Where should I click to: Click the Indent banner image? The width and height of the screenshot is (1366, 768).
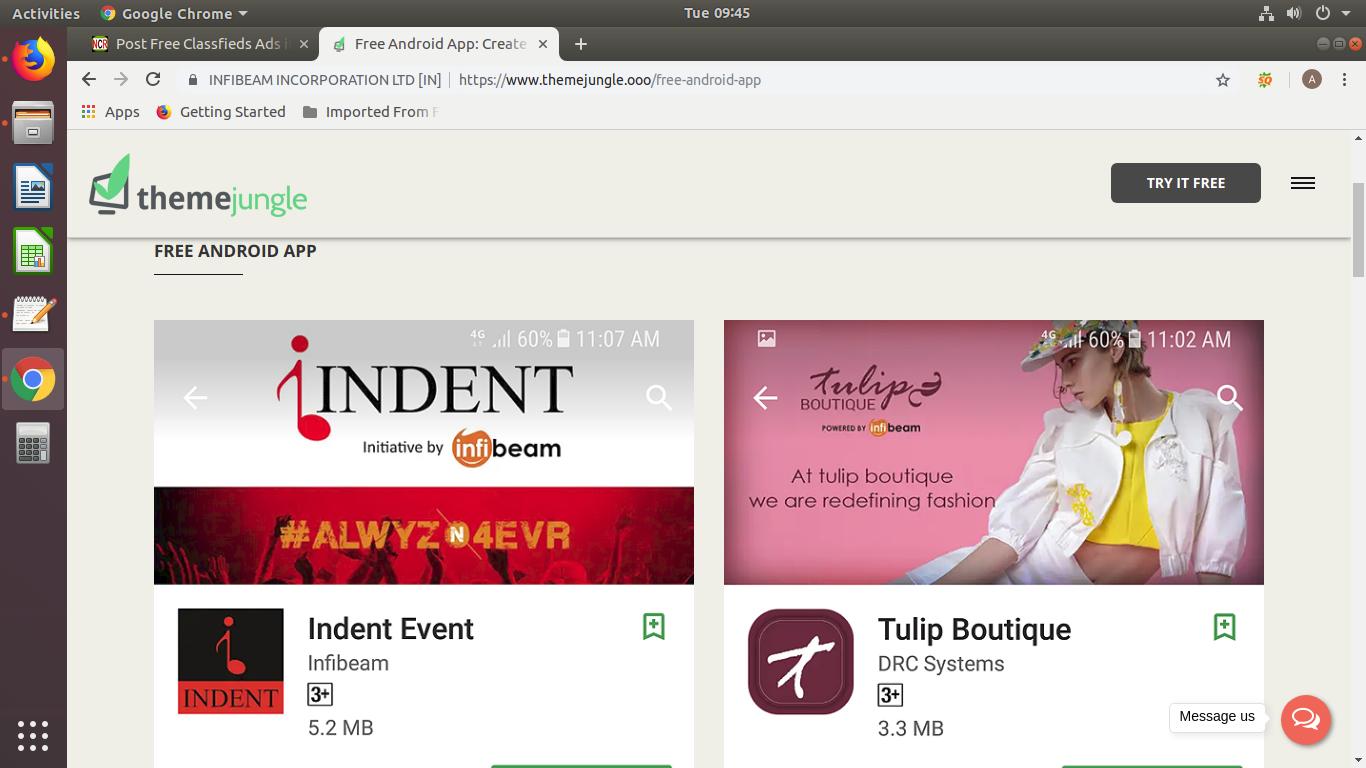[x=424, y=452]
